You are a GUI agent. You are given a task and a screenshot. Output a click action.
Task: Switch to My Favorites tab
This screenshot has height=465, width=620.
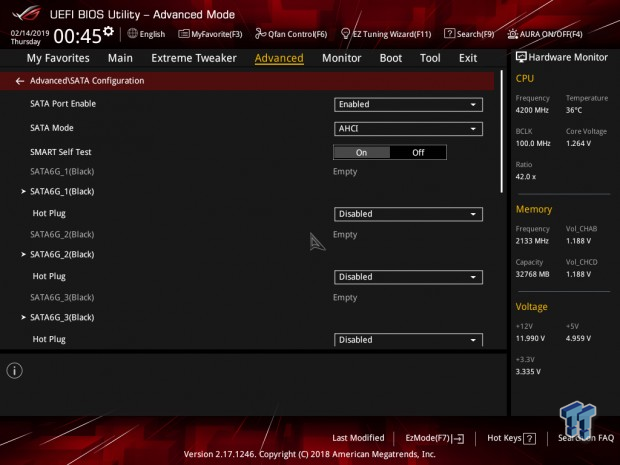click(x=58, y=58)
